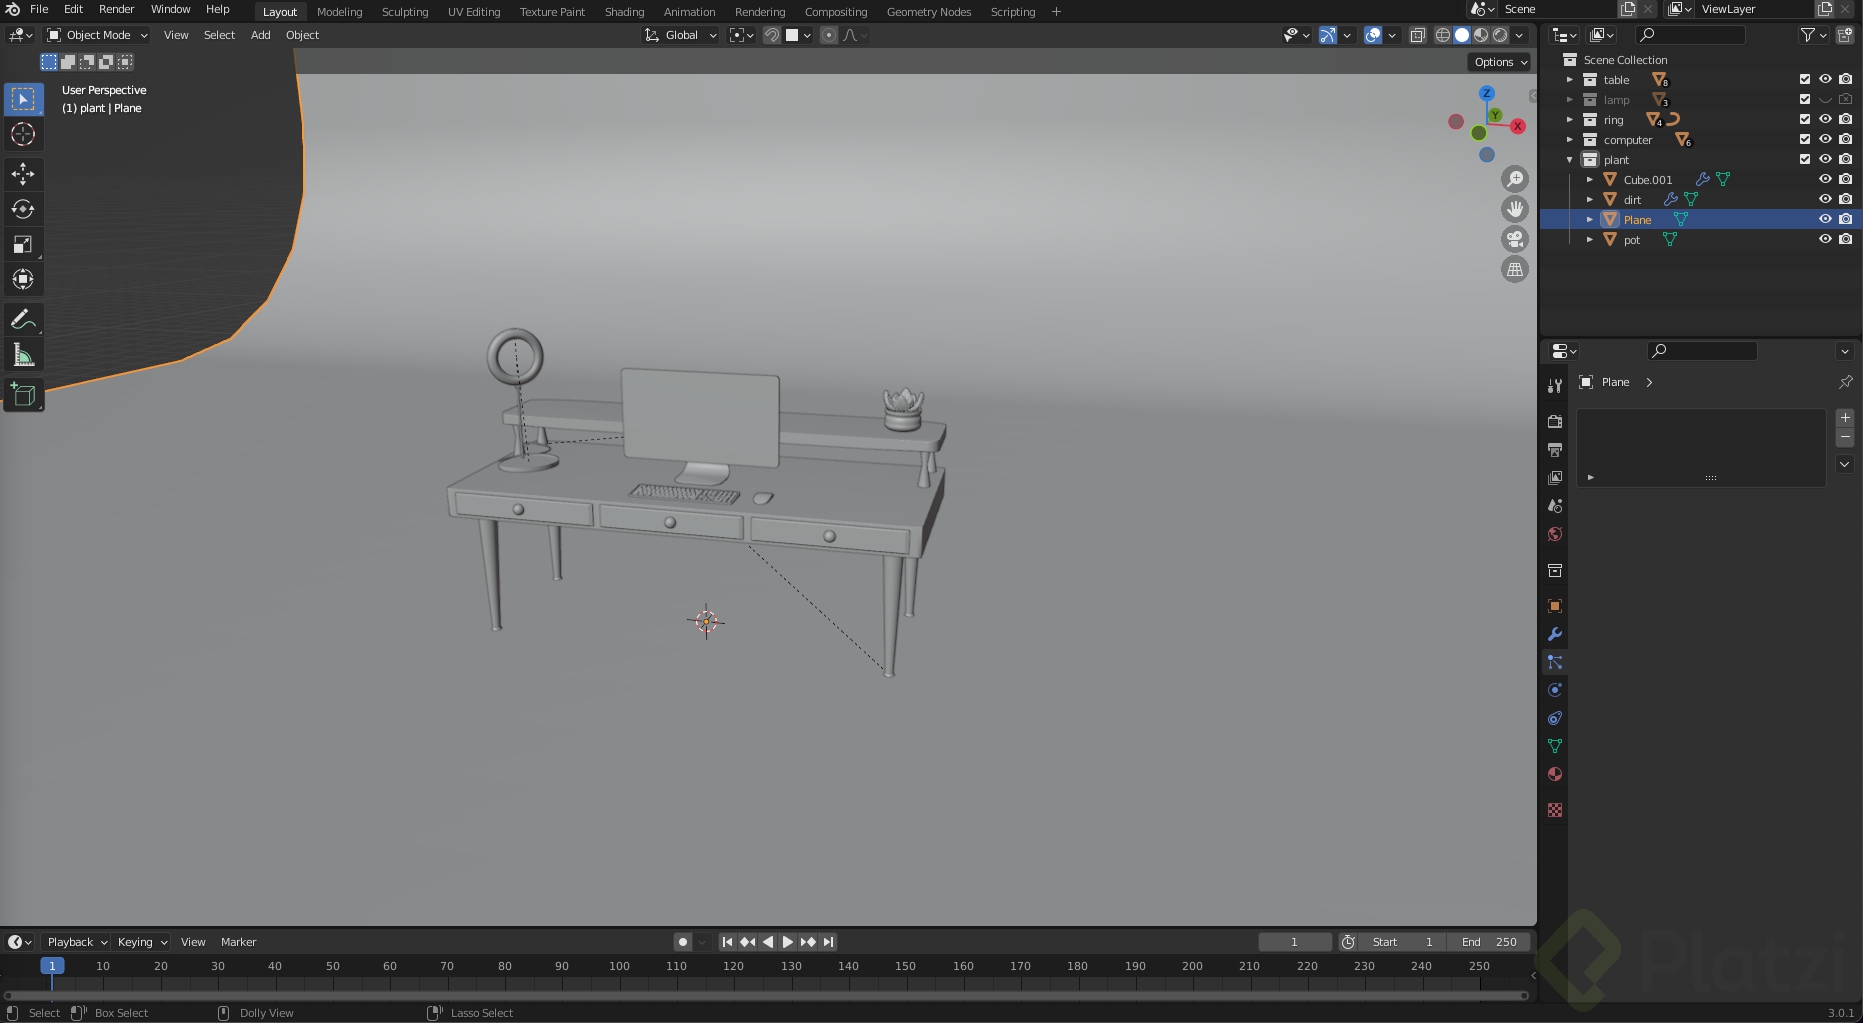Viewport: 1863px width, 1023px height.
Task: Hide the table collection in viewport
Action: click(1824, 79)
